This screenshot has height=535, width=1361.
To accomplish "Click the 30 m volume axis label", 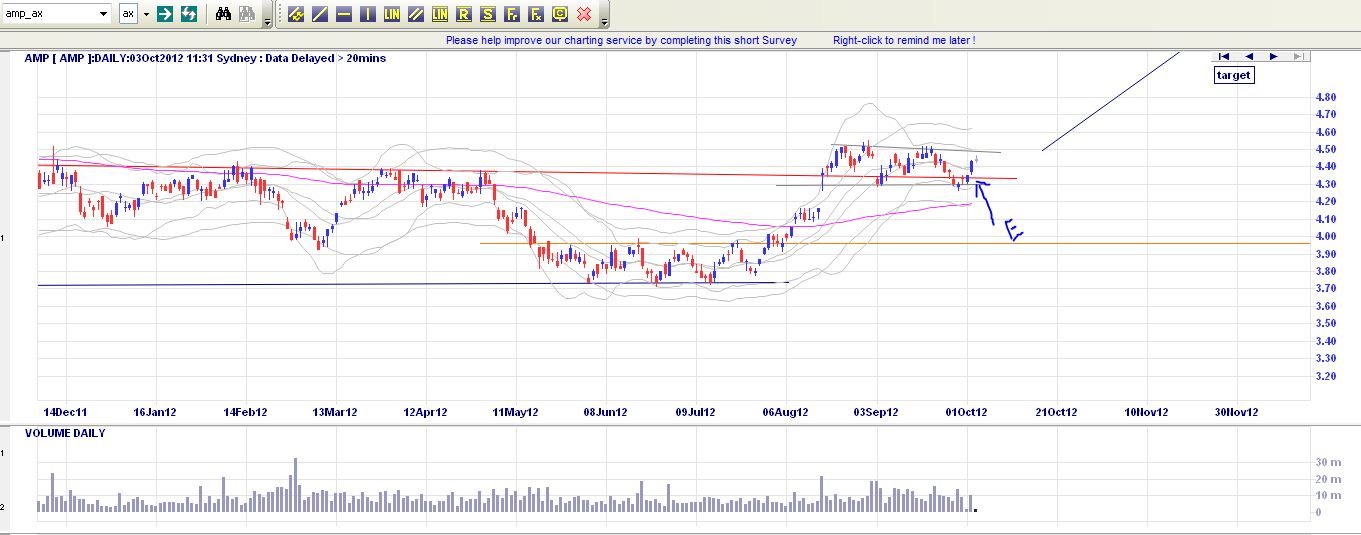I will (x=1328, y=462).
